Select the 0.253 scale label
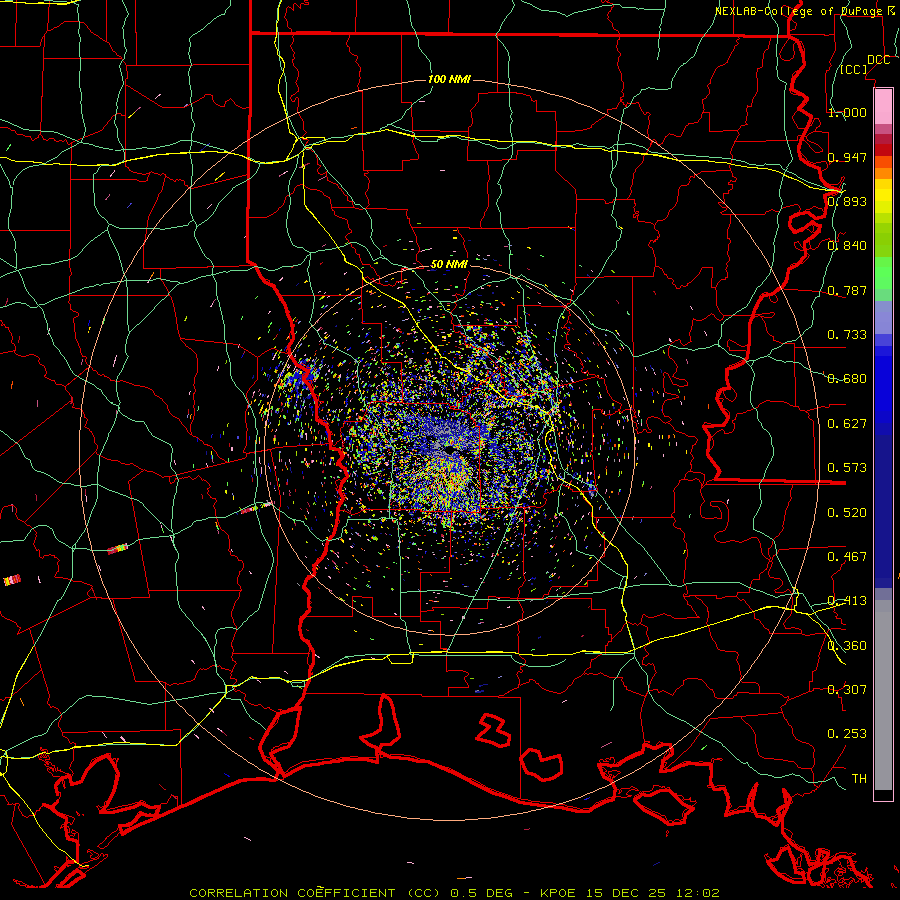Screen dimensions: 900x900 (847, 734)
